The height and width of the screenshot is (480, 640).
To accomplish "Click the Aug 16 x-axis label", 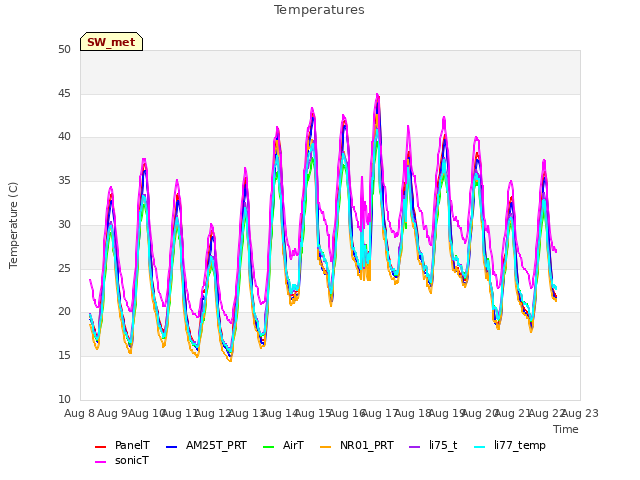I will click(x=347, y=413).
